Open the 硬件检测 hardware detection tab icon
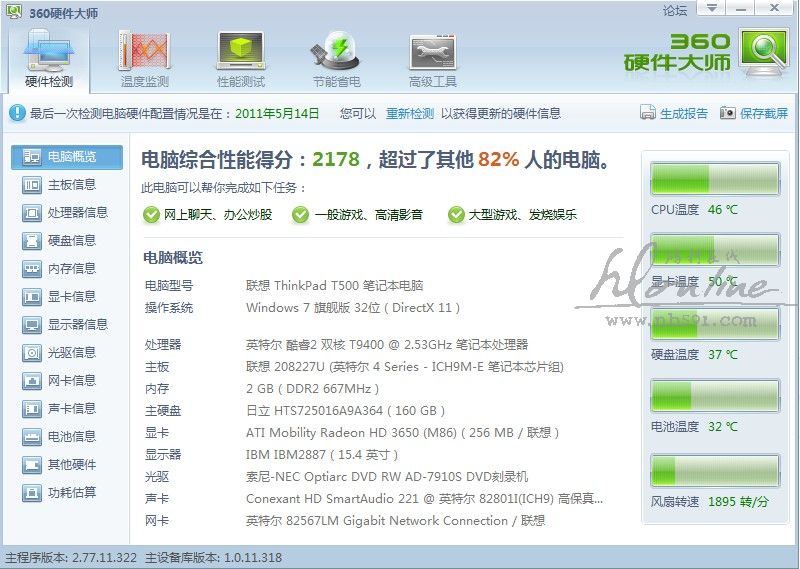 pyautogui.click(x=48, y=51)
